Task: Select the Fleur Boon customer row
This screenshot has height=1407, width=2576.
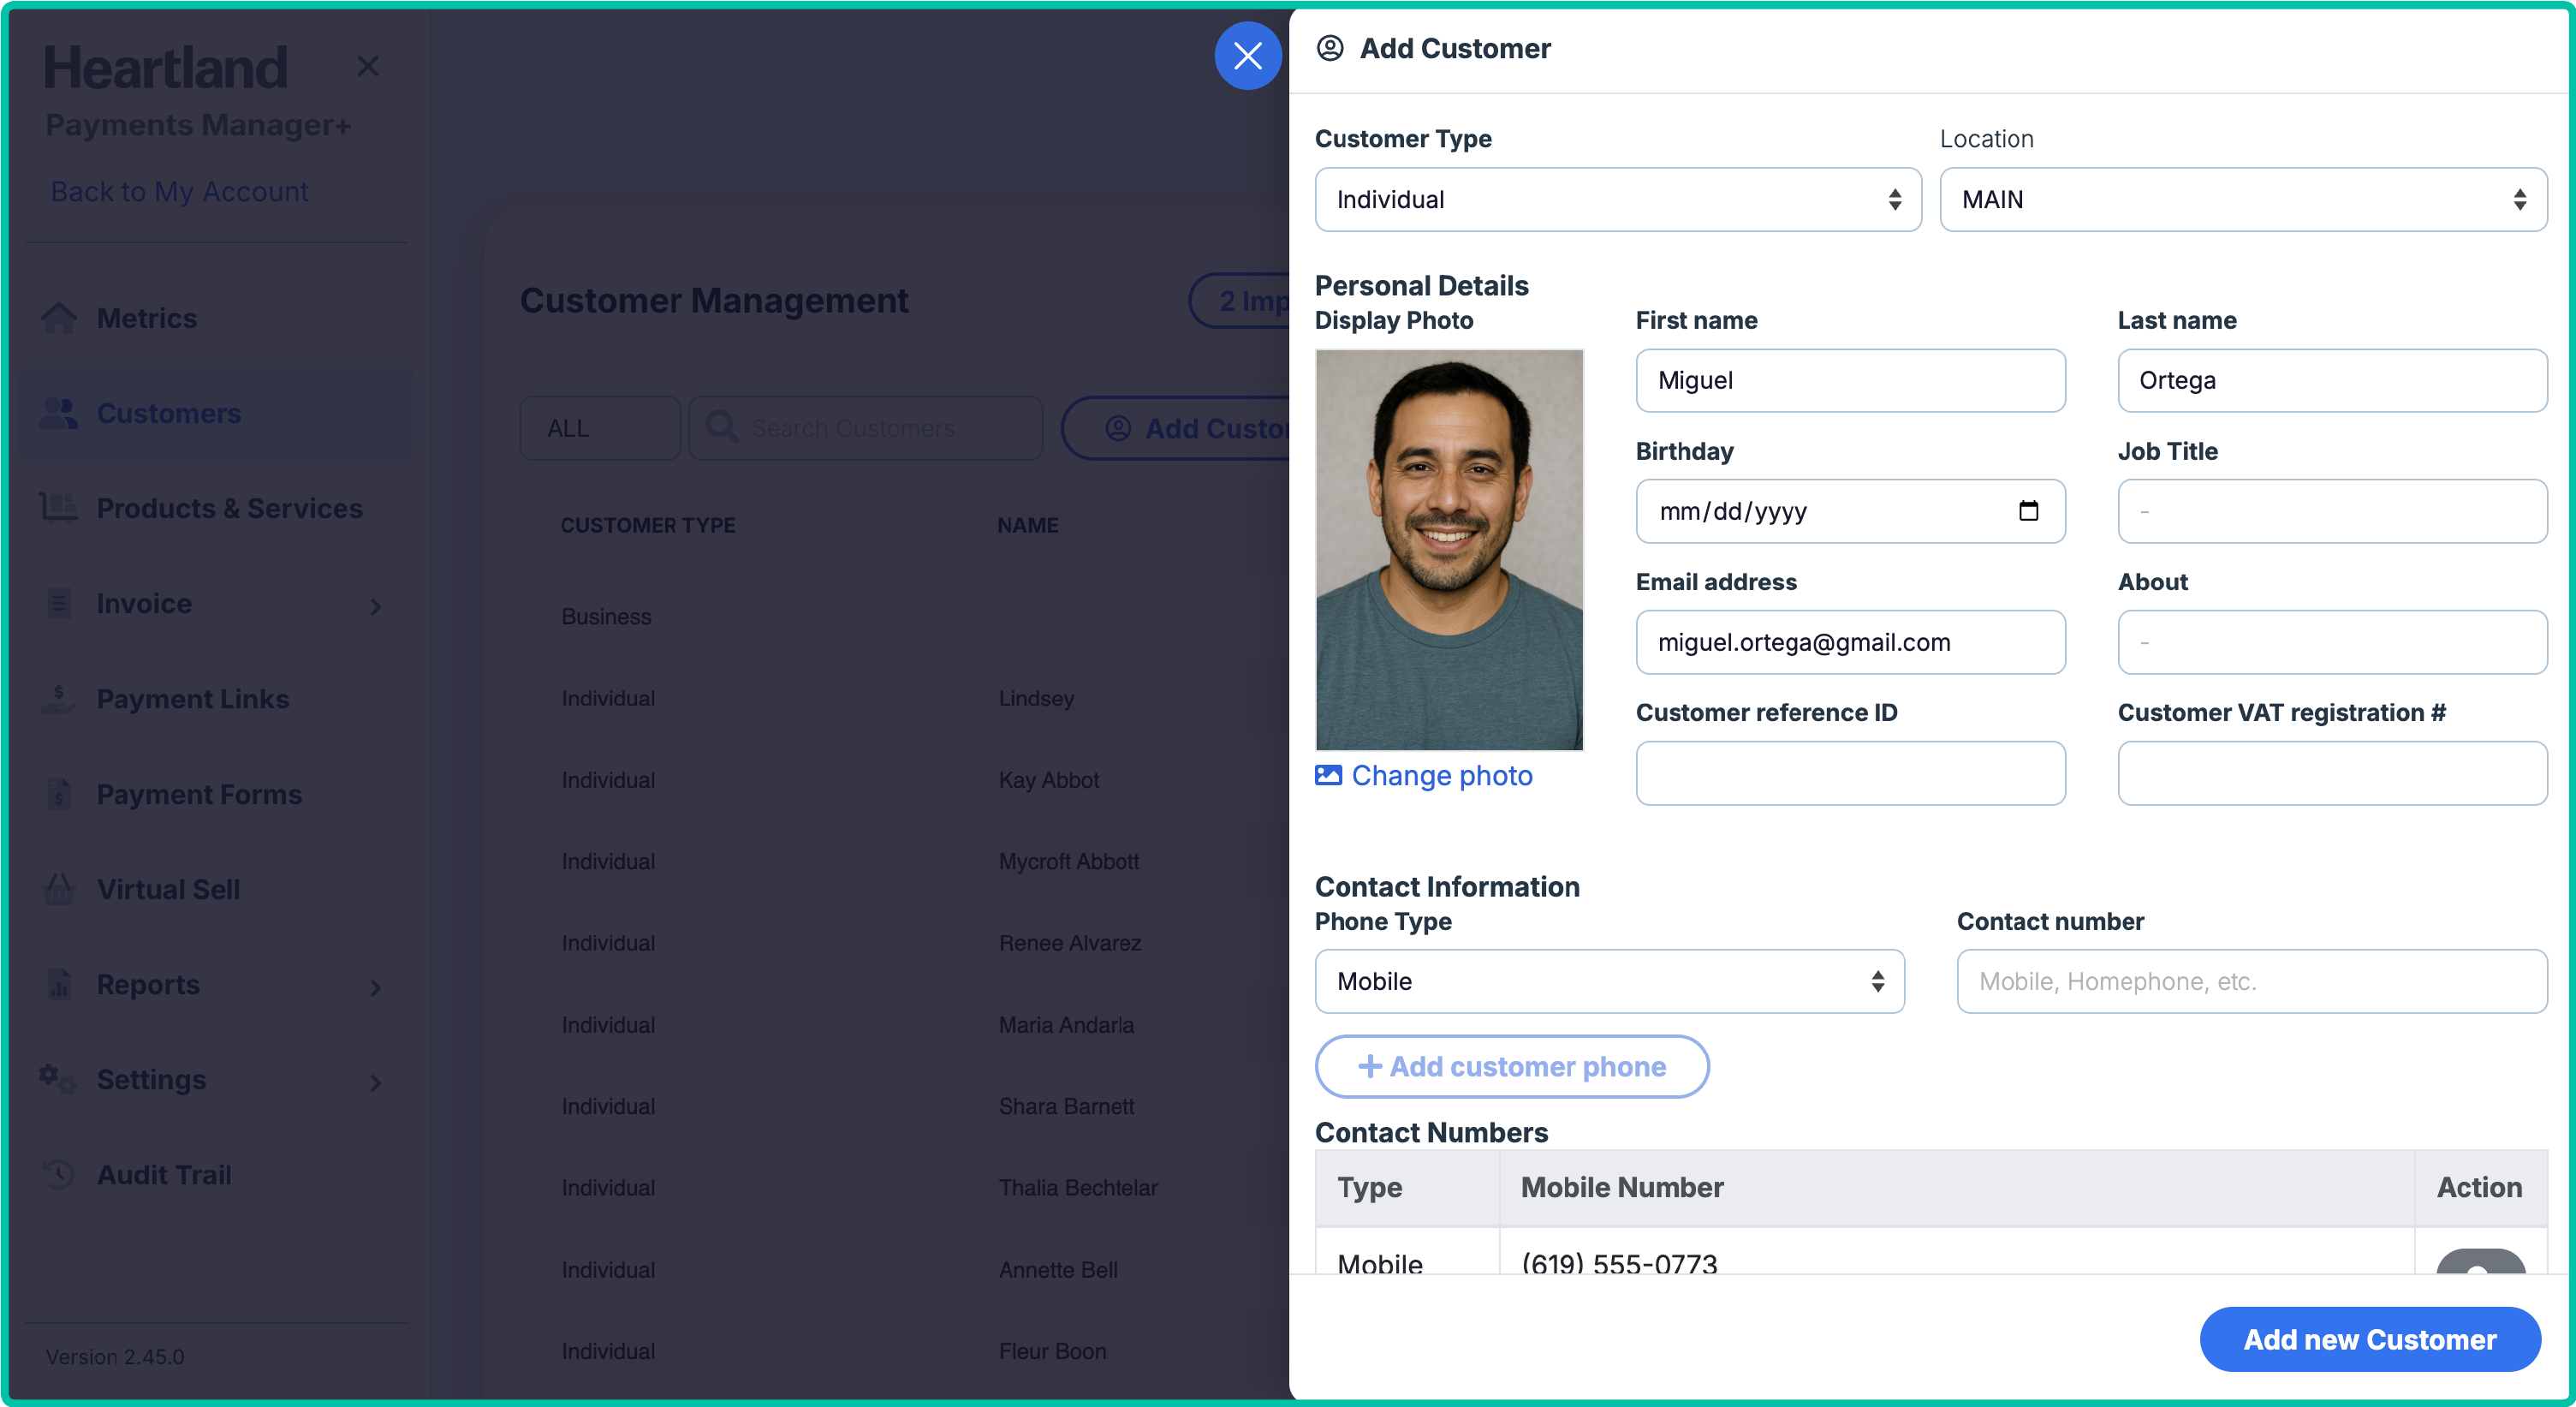Action: 905,1351
